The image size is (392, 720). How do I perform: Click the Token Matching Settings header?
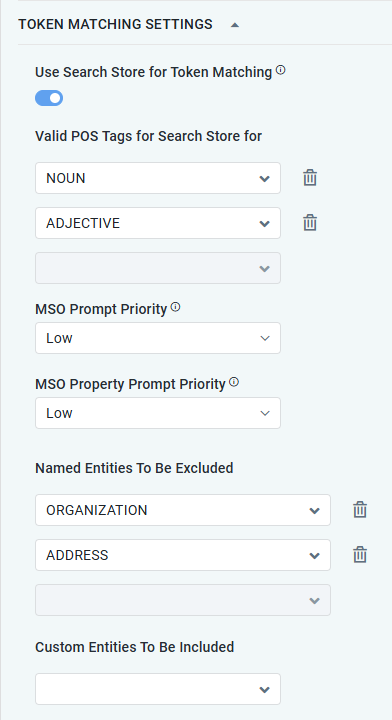pyautogui.click(x=115, y=24)
